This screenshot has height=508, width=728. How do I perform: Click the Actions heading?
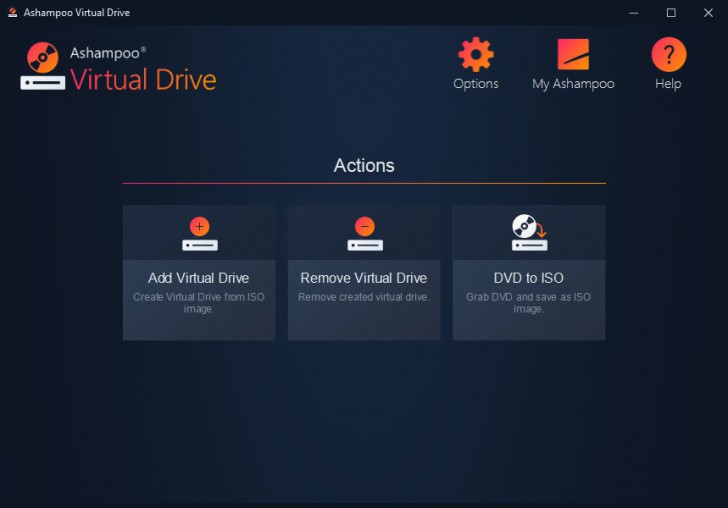click(364, 165)
